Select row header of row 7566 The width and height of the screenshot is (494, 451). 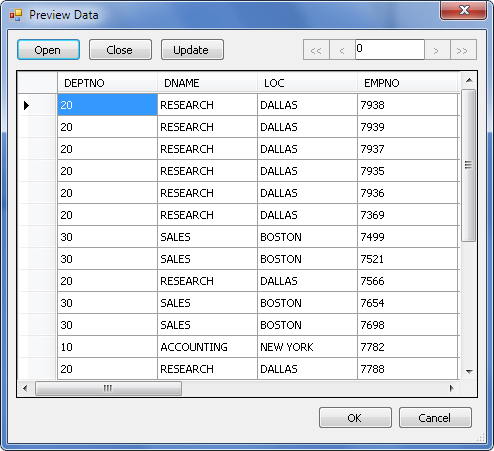coord(37,281)
